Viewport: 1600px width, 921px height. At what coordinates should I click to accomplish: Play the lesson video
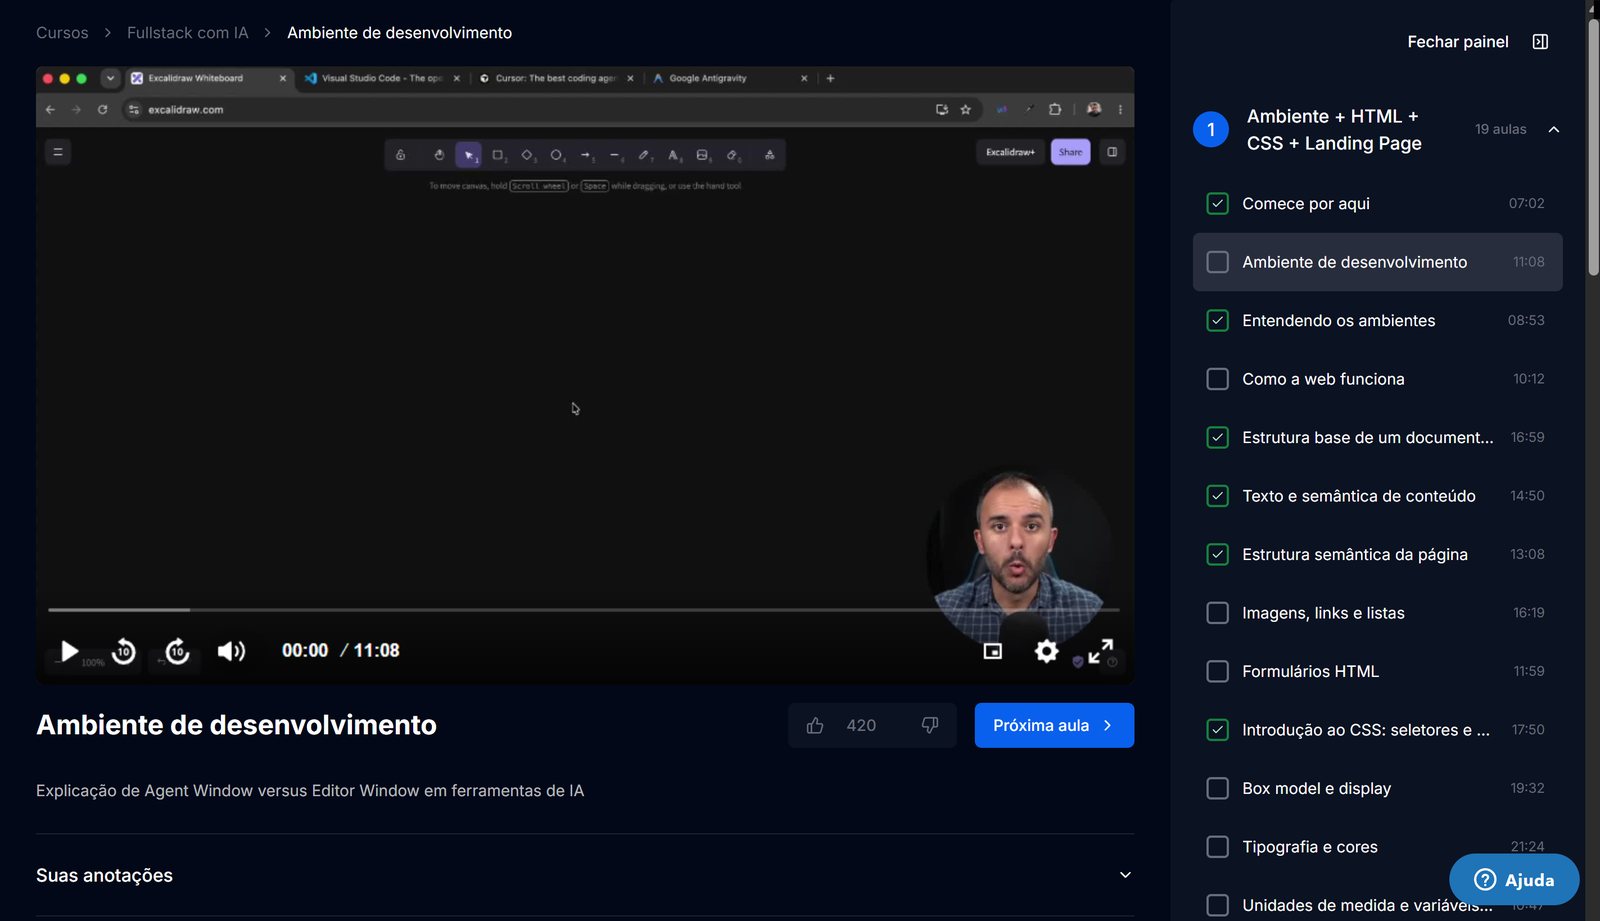click(69, 651)
